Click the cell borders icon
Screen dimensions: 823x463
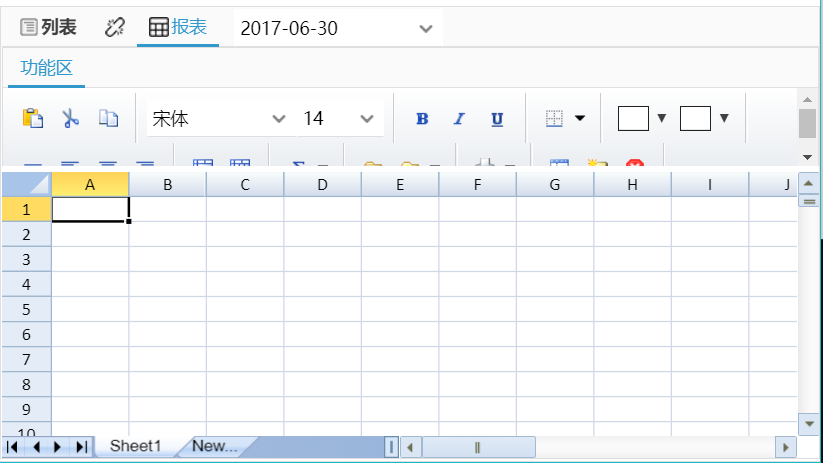click(554, 118)
